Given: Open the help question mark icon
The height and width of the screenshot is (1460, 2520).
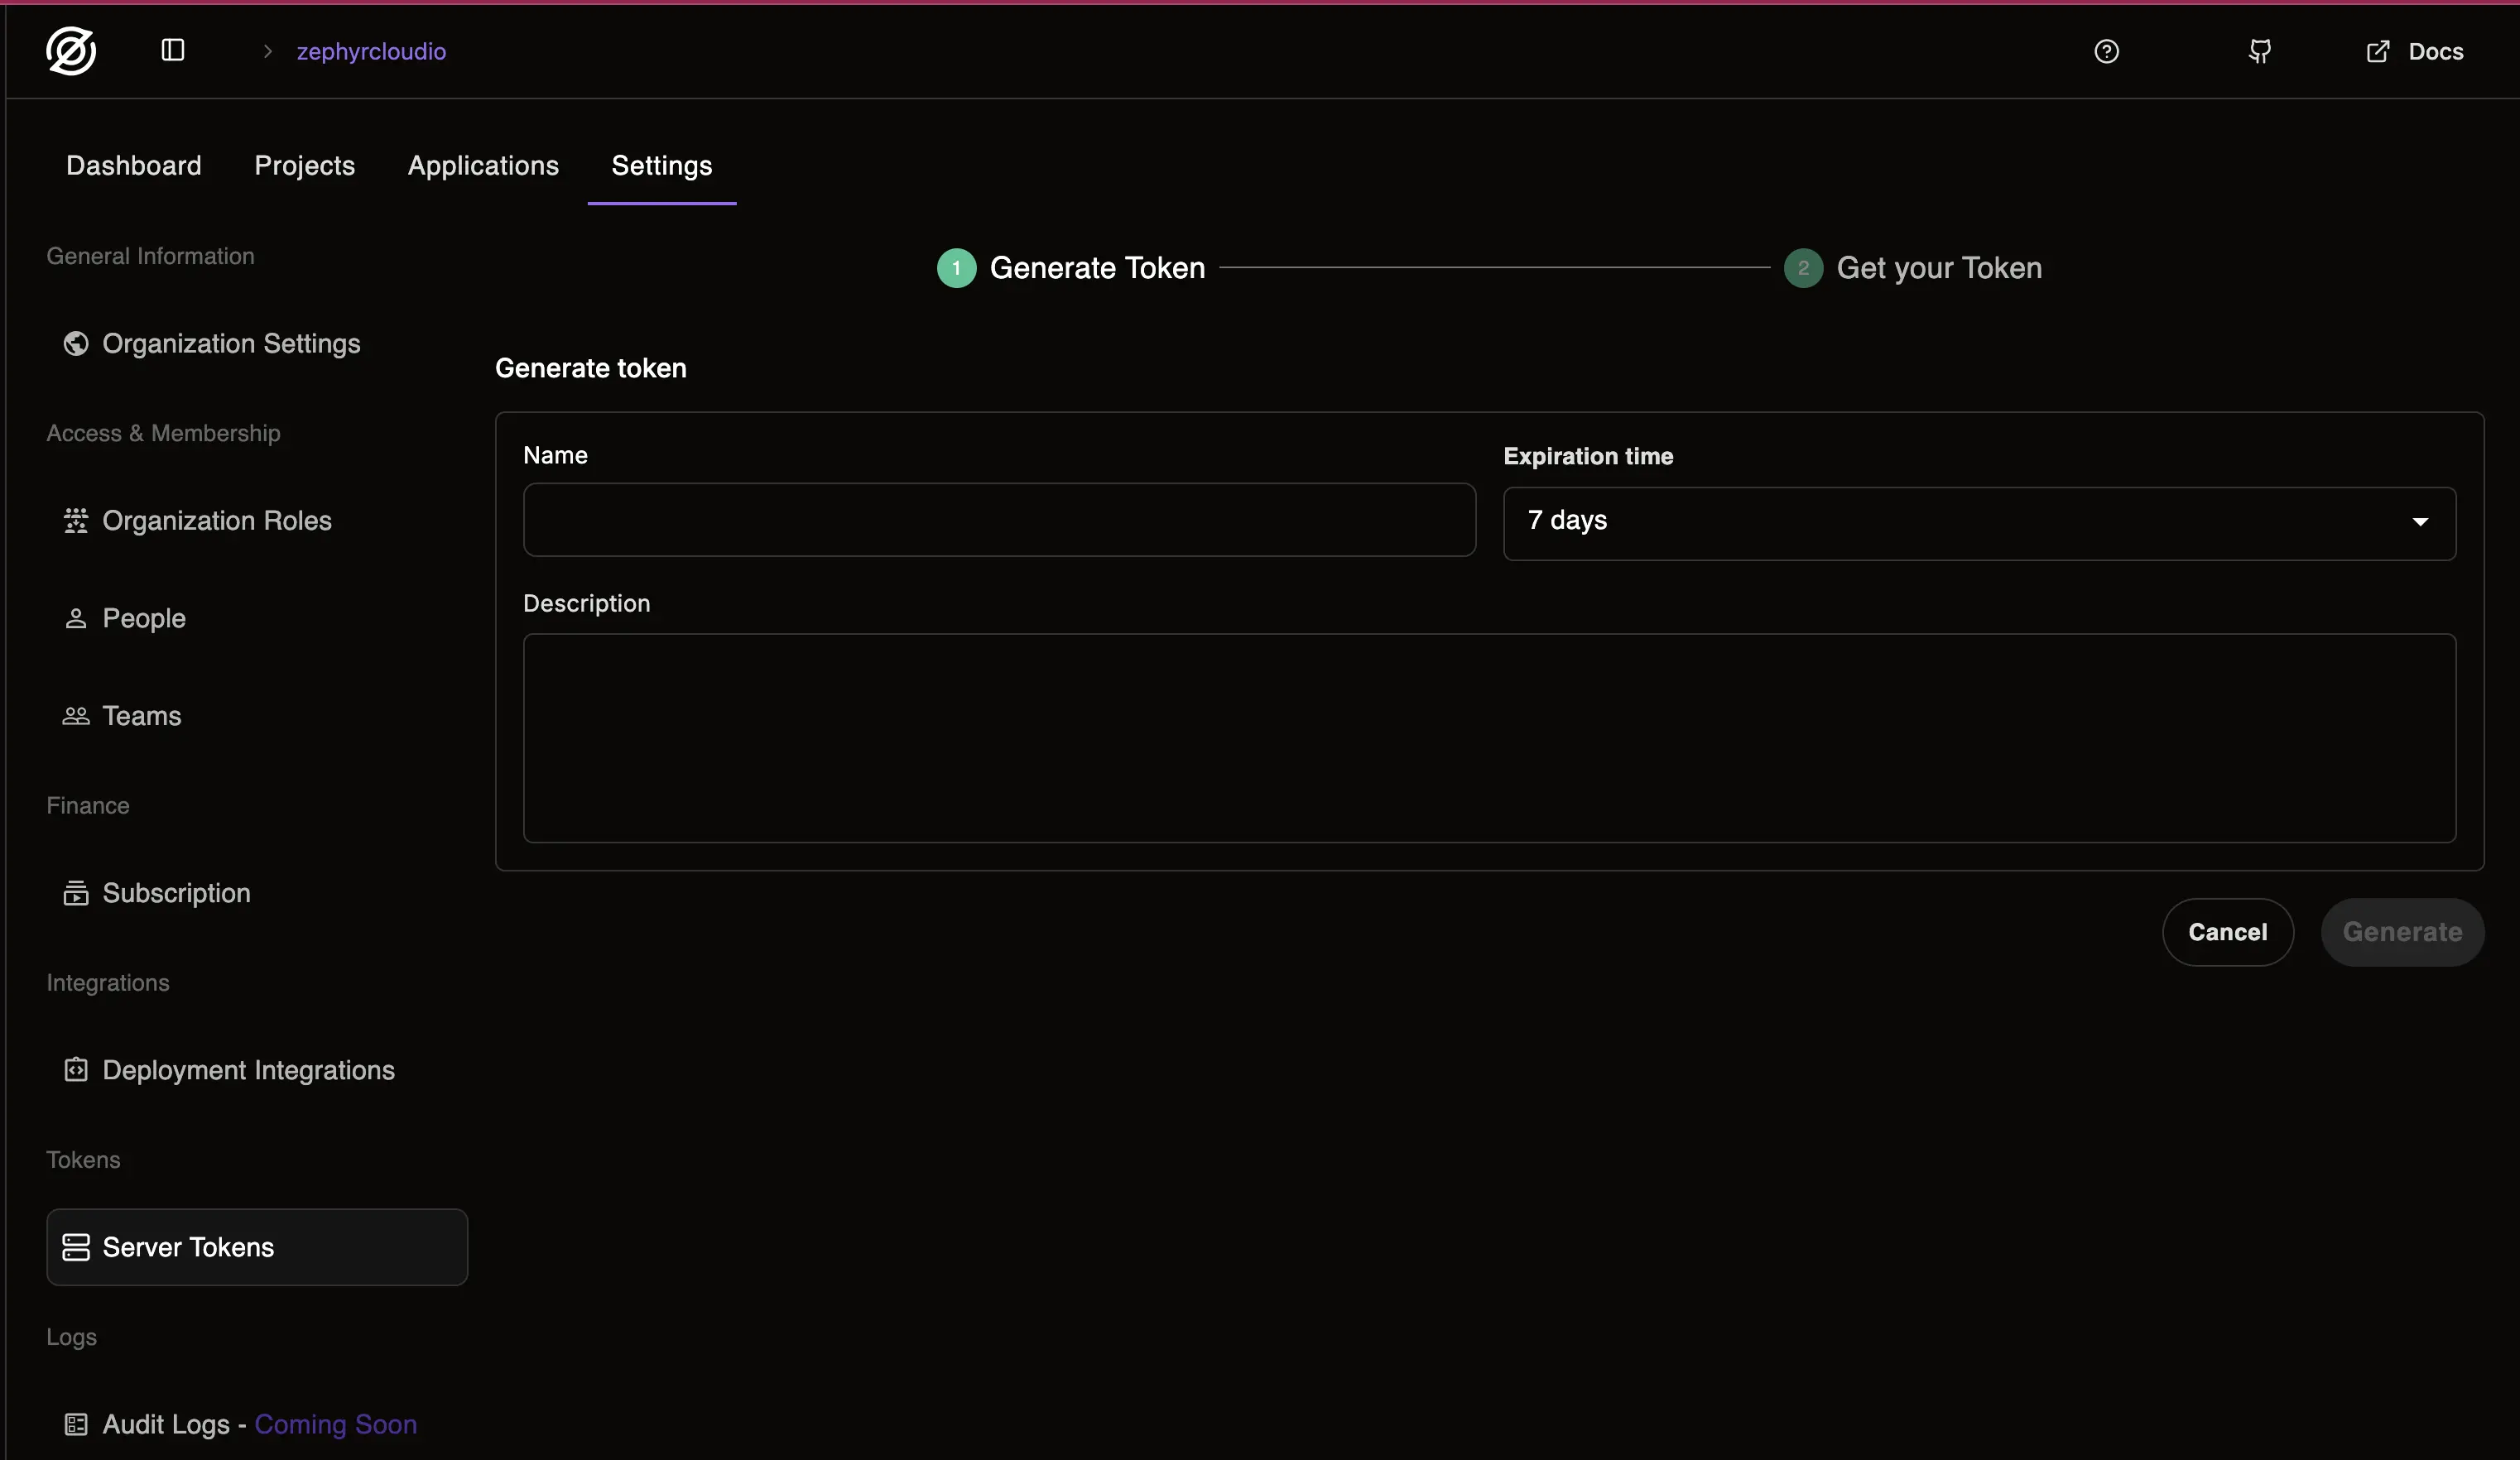Looking at the screenshot, I should coord(2107,51).
